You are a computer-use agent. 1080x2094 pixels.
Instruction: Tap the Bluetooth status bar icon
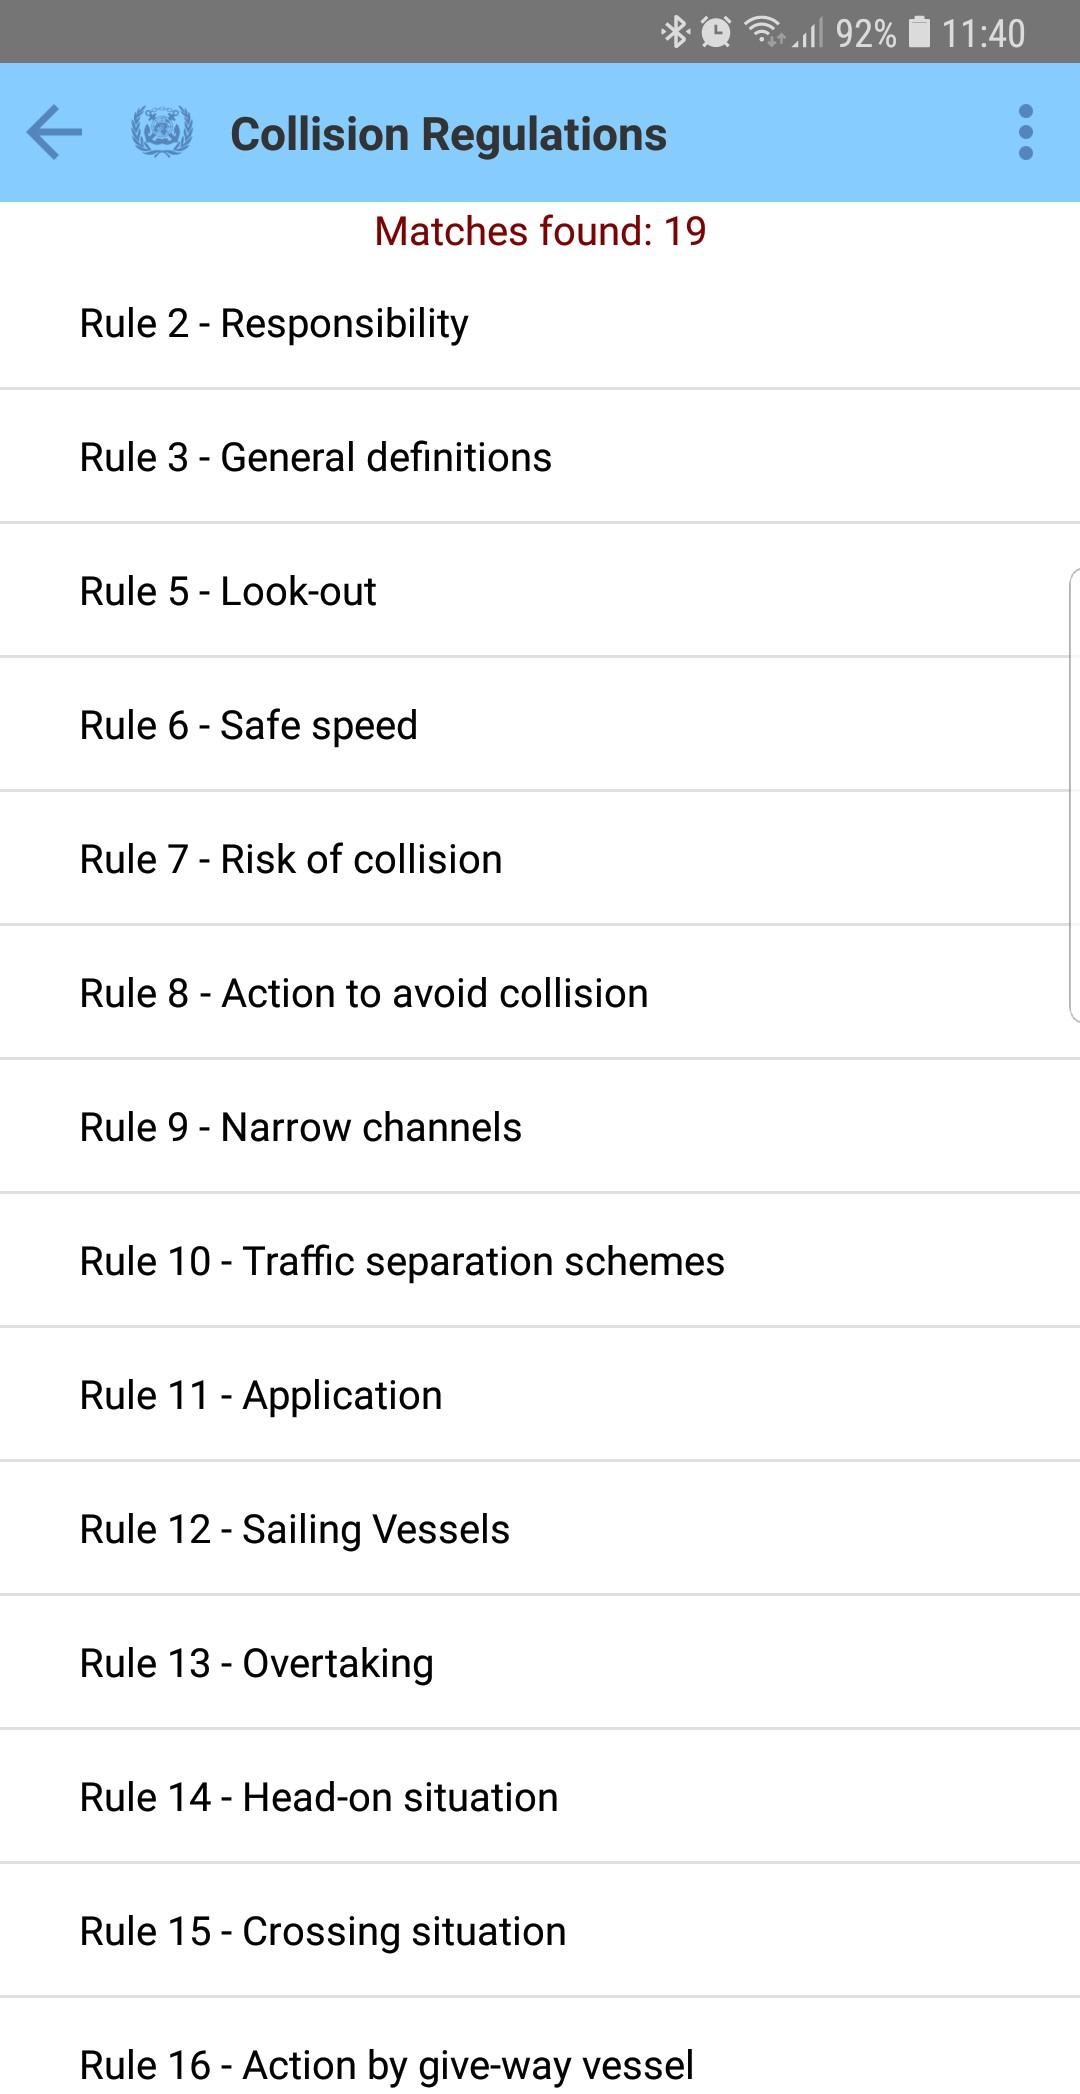676,33
